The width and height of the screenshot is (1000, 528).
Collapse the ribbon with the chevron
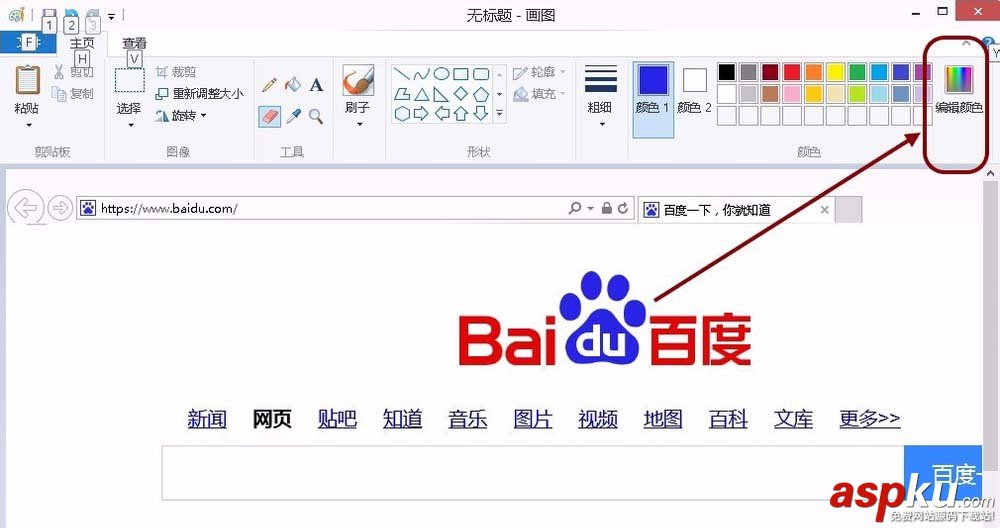pos(966,44)
